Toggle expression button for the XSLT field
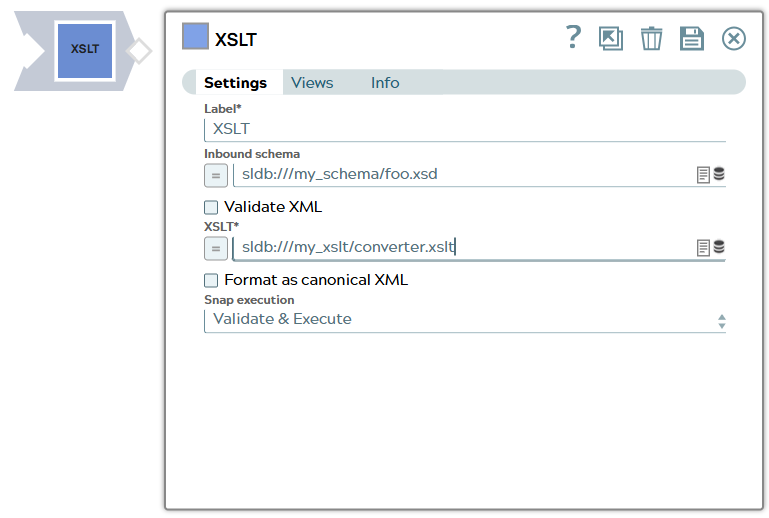Viewport: 769px width, 518px height. point(216,247)
